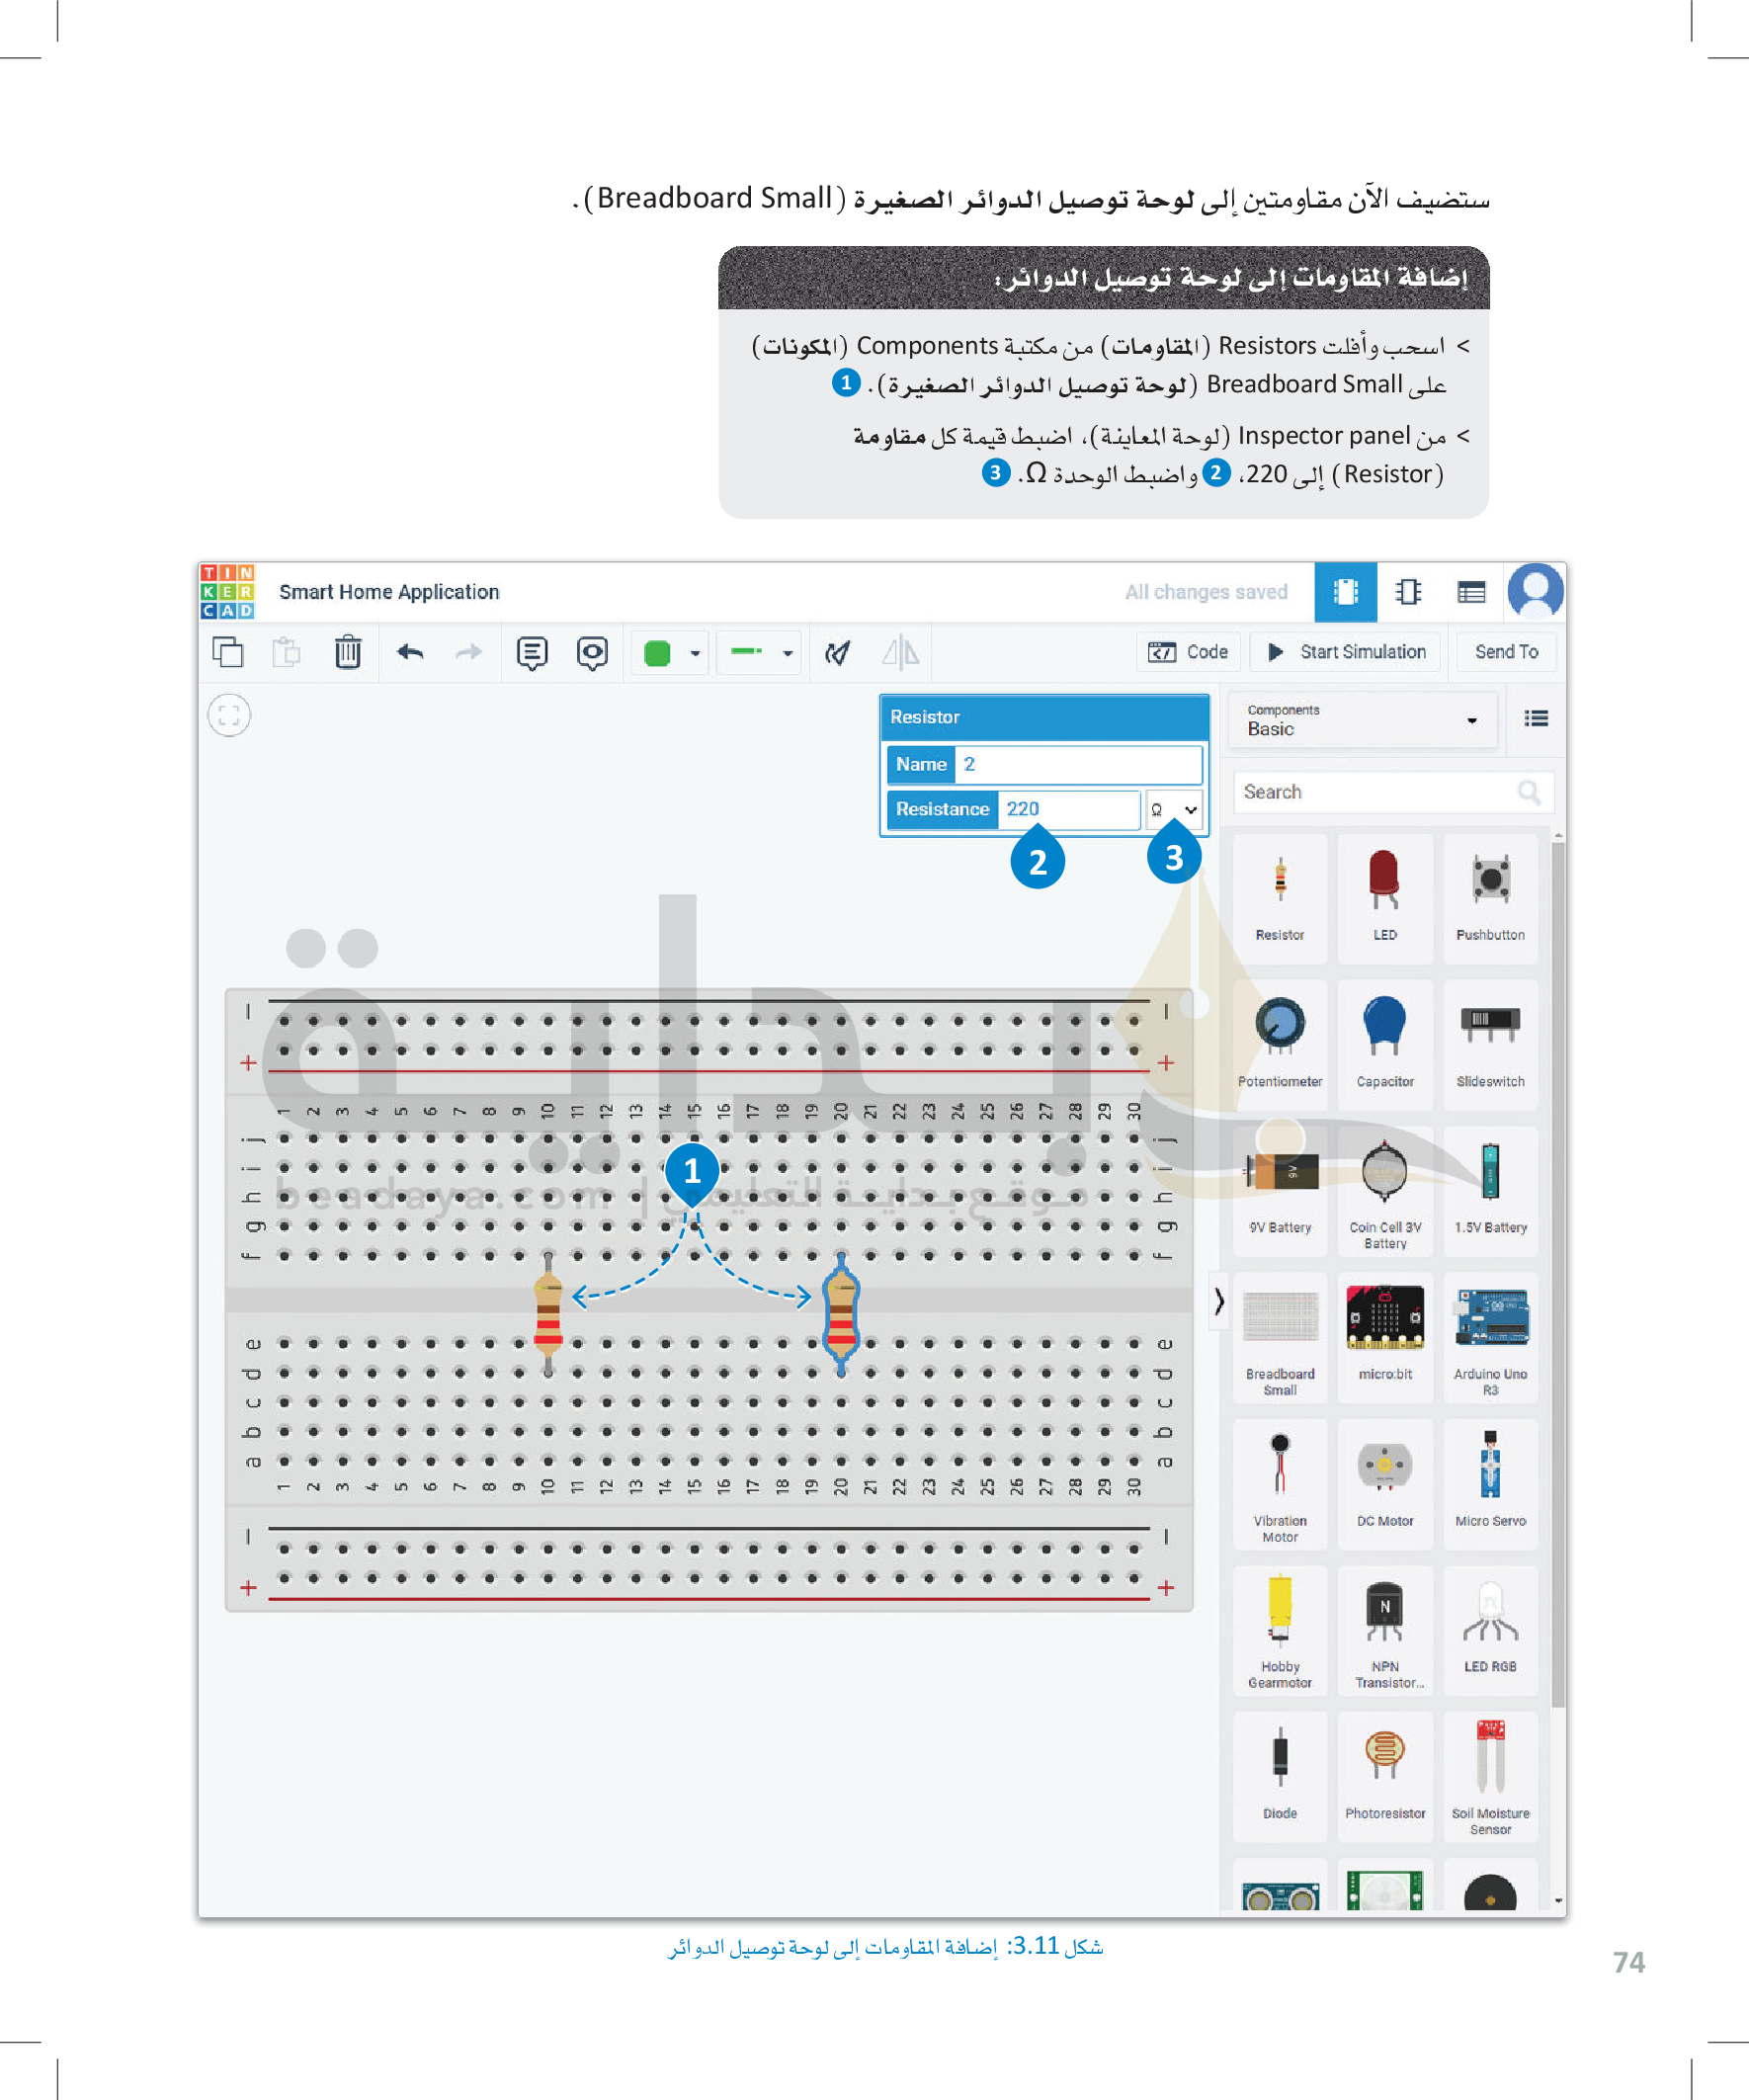This screenshot has width=1749, height=2100.
Task: Click the Copy icon in toolbar
Action: [228, 652]
